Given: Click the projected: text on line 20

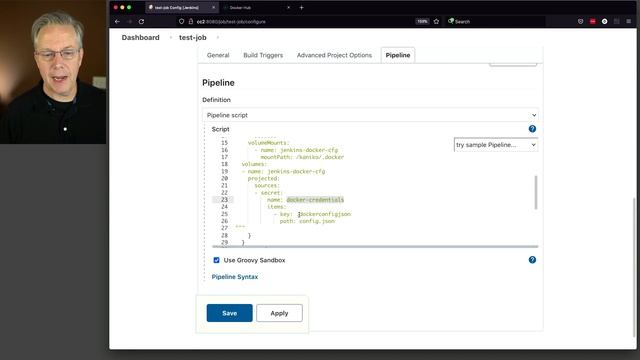Looking at the screenshot, I should [x=263, y=178].
